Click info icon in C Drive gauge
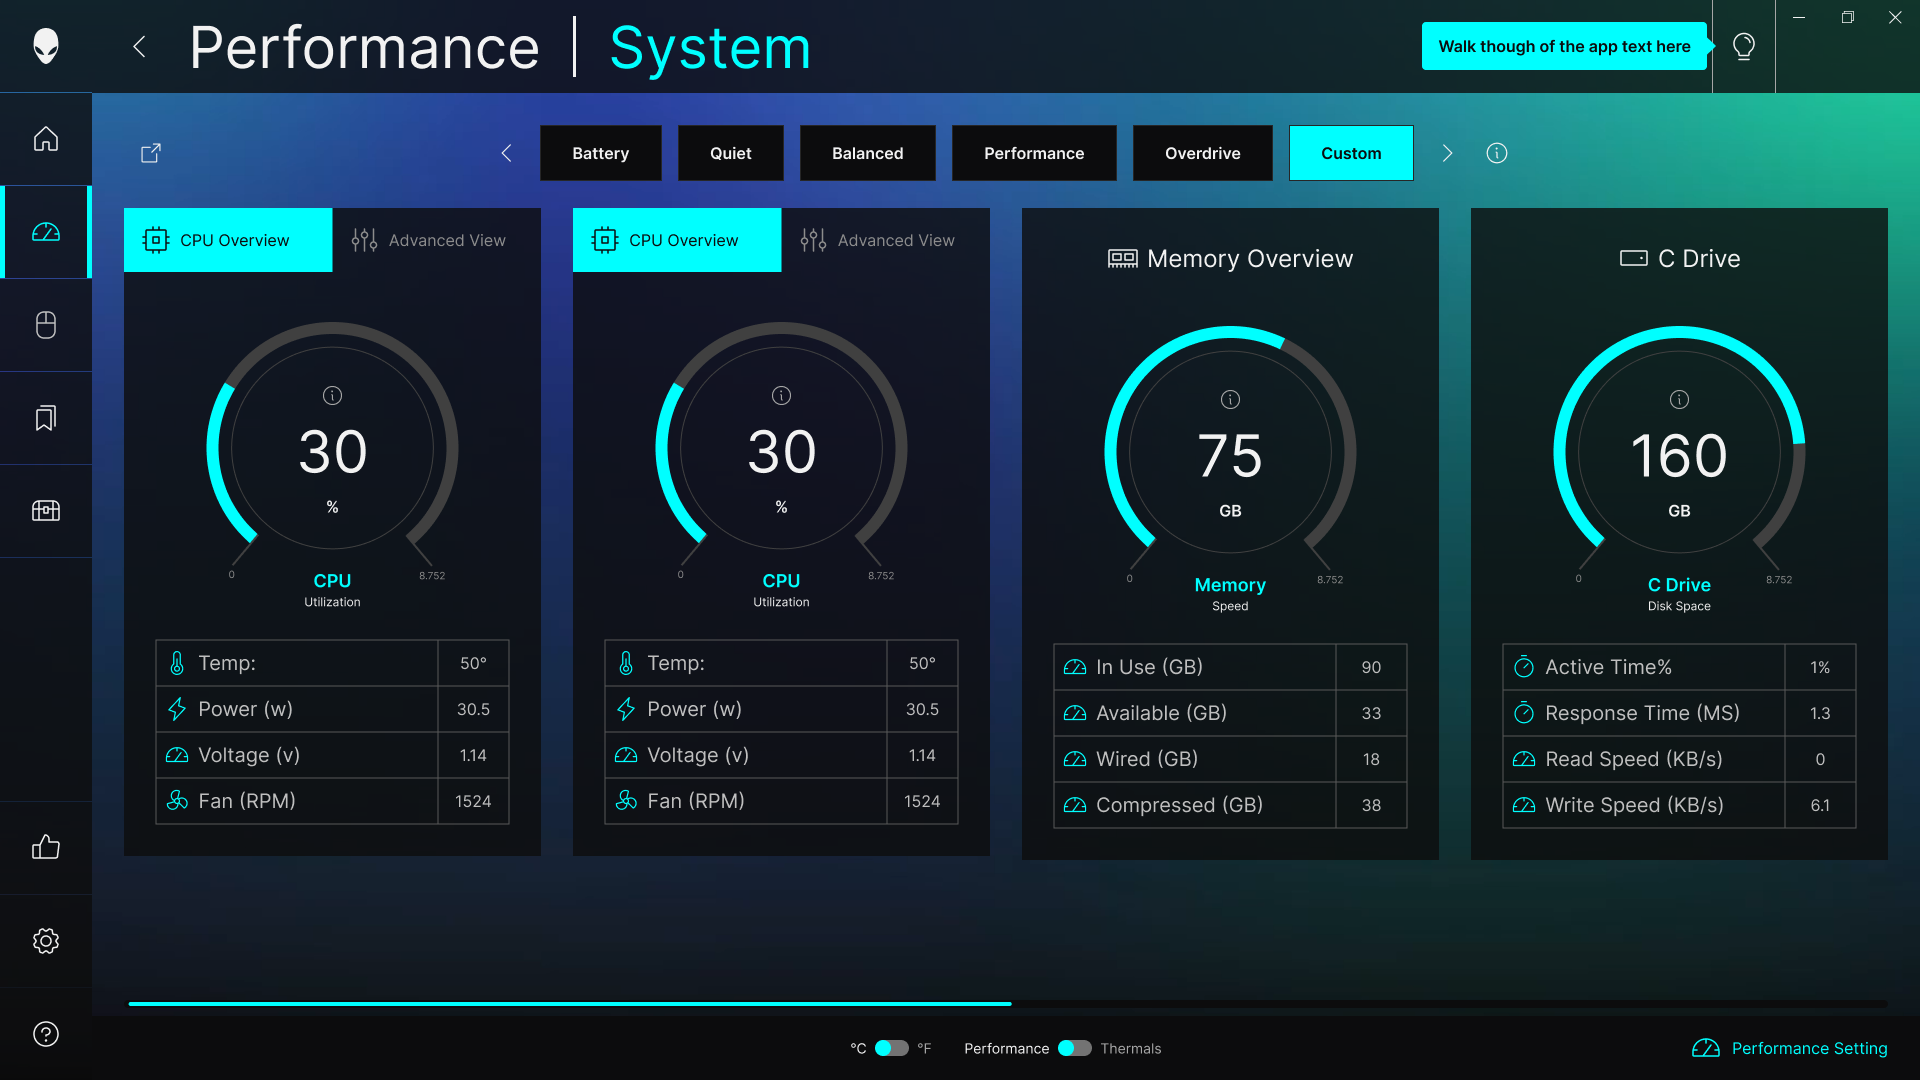Image resolution: width=1920 pixels, height=1080 pixels. click(x=1679, y=400)
